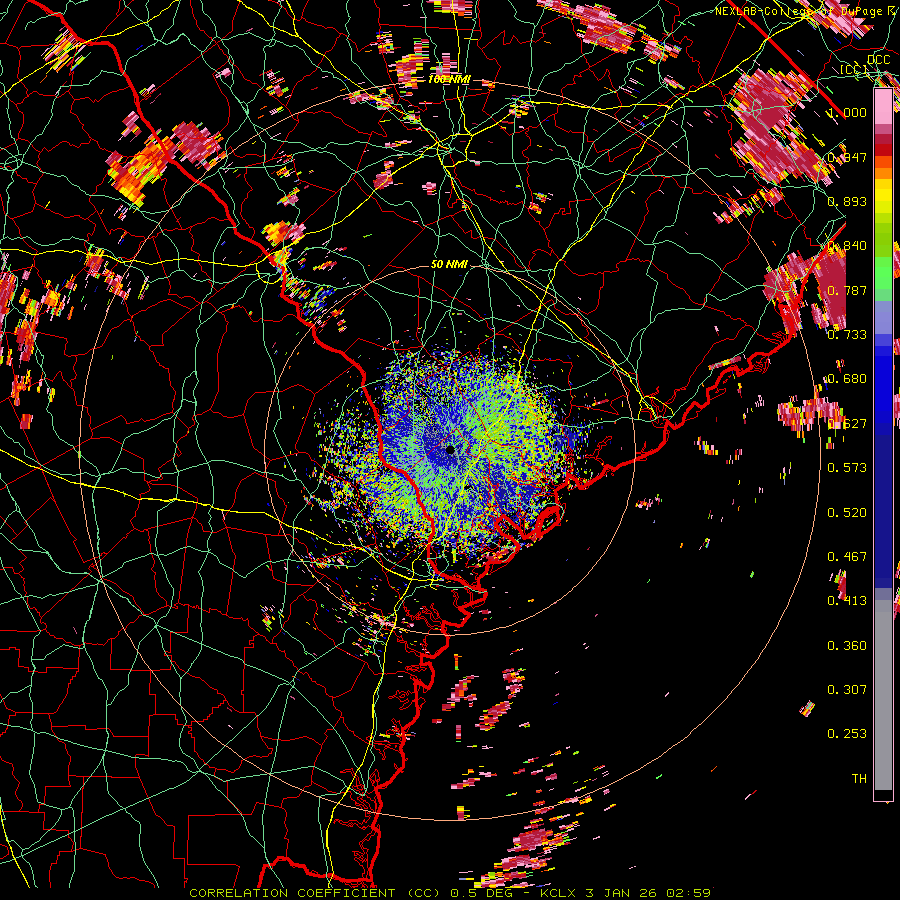
Task: Click the 0.627 scale value
Action: pos(847,423)
